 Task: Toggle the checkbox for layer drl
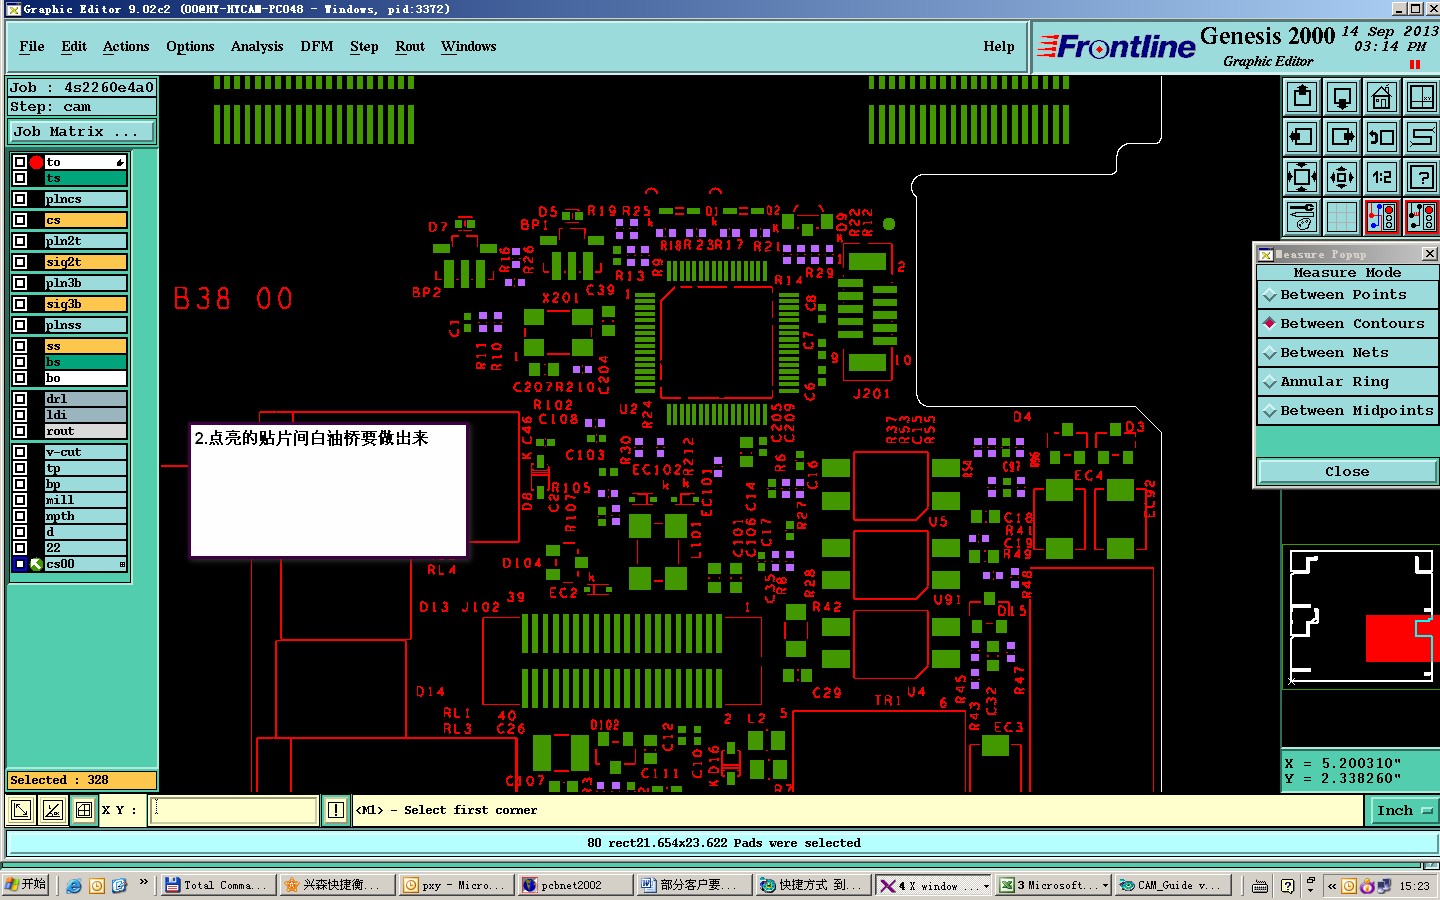pyautogui.click(x=20, y=399)
